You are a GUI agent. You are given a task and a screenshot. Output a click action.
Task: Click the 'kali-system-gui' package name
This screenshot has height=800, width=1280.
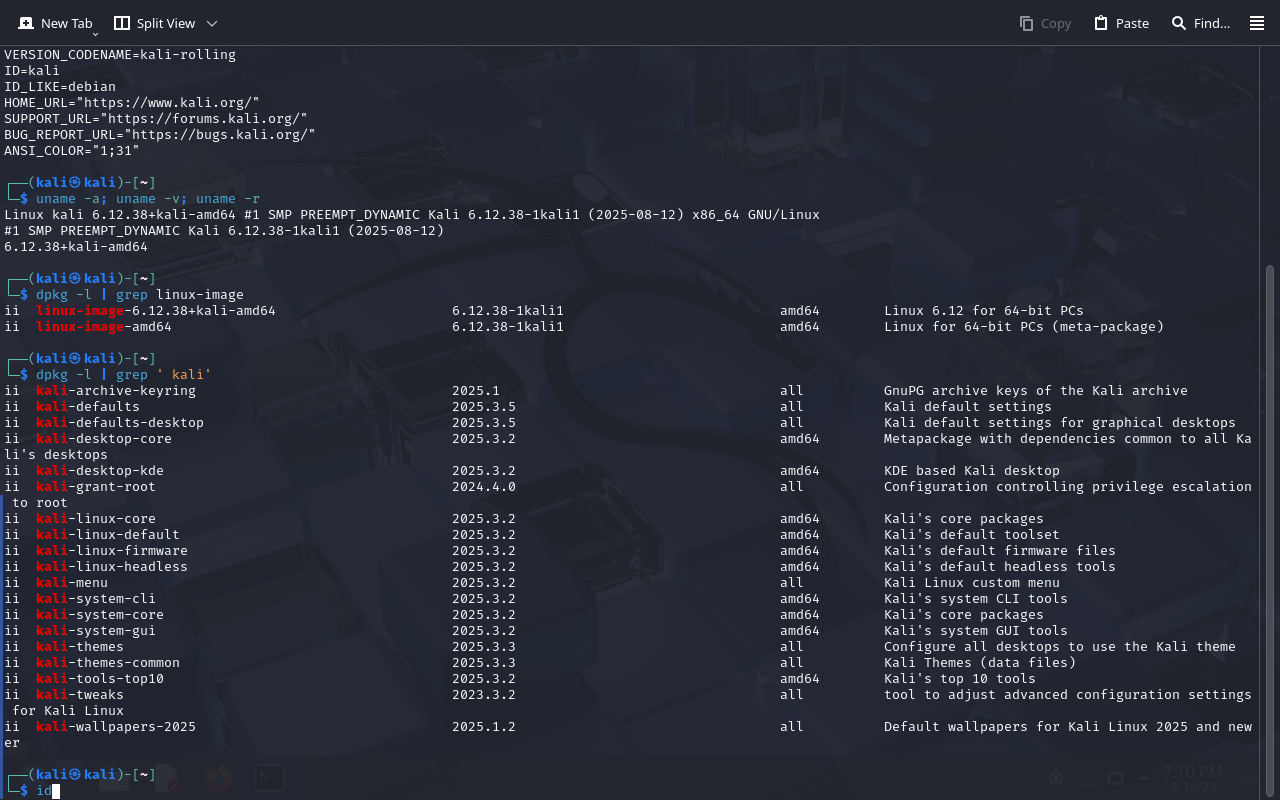click(x=96, y=631)
